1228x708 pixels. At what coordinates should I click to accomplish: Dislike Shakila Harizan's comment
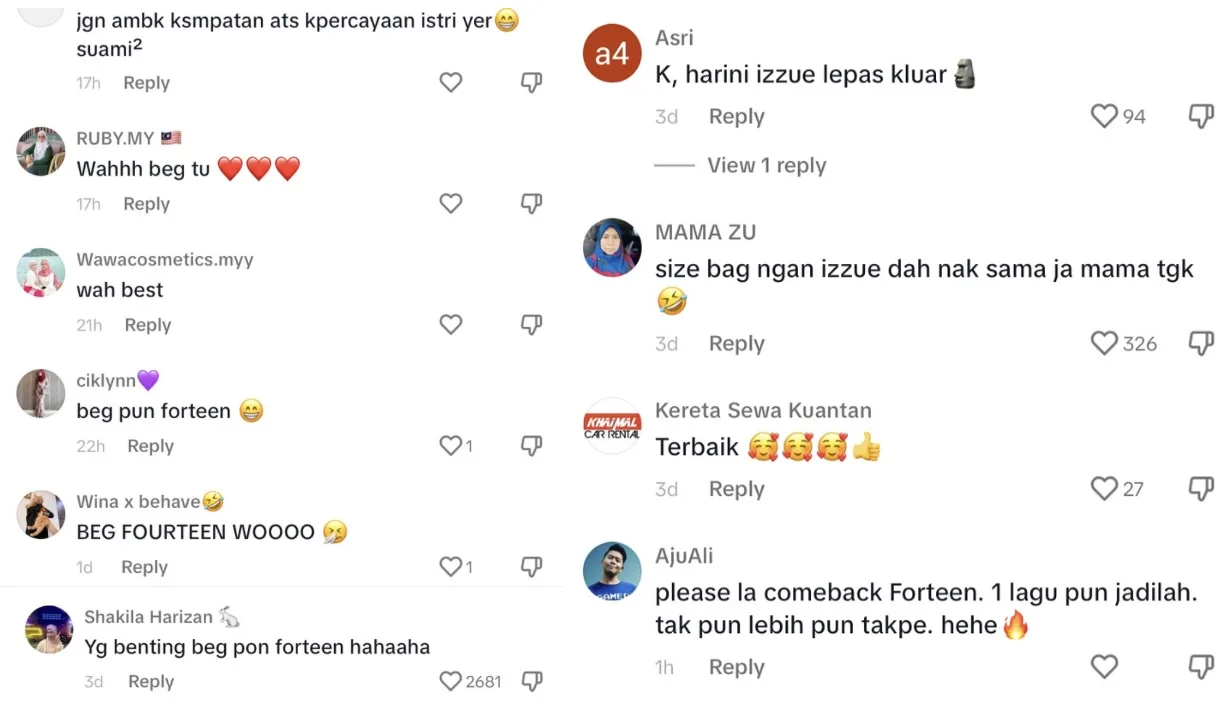point(532,682)
